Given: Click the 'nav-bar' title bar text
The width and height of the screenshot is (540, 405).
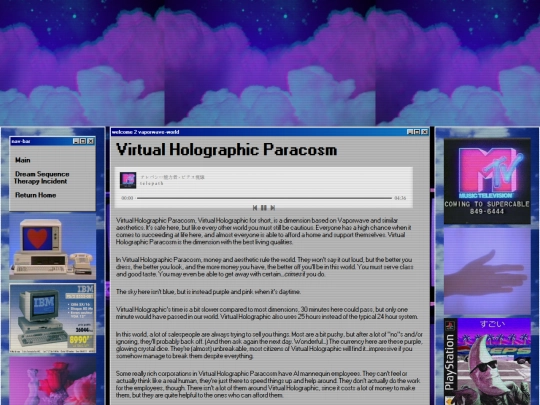Looking at the screenshot, I should point(21,141).
